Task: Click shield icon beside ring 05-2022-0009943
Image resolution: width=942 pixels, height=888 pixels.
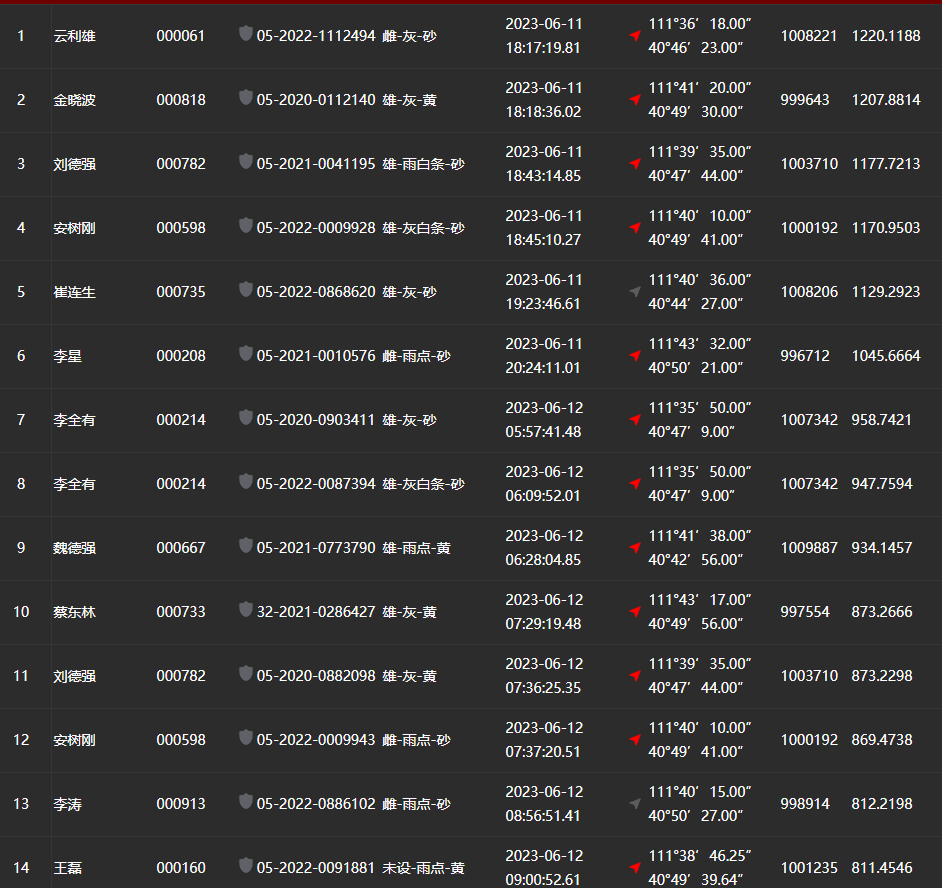Action: [246, 738]
